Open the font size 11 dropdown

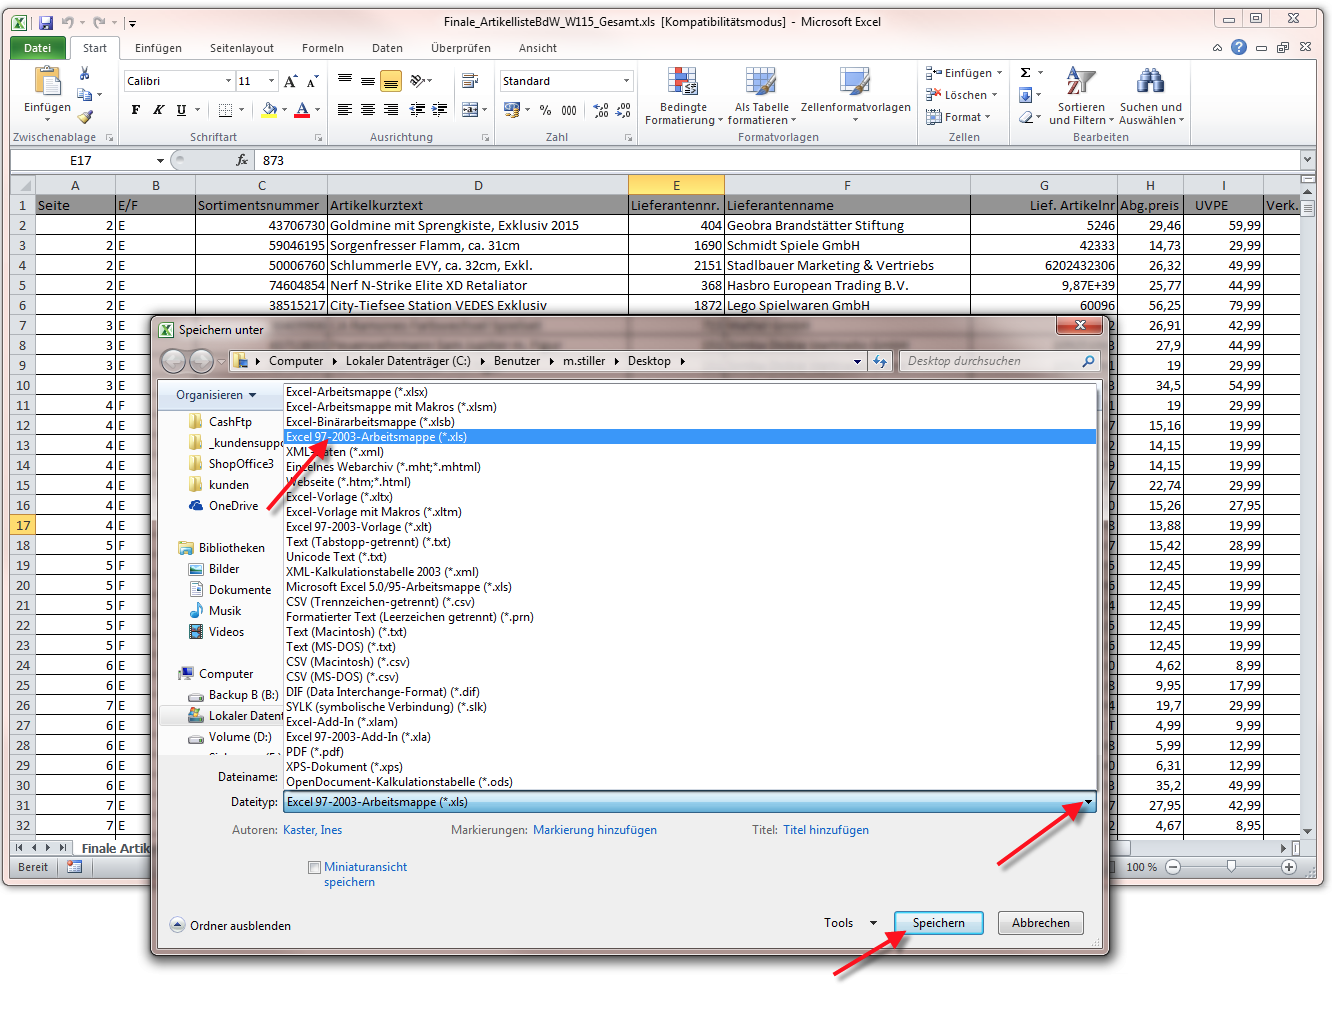[x=272, y=81]
